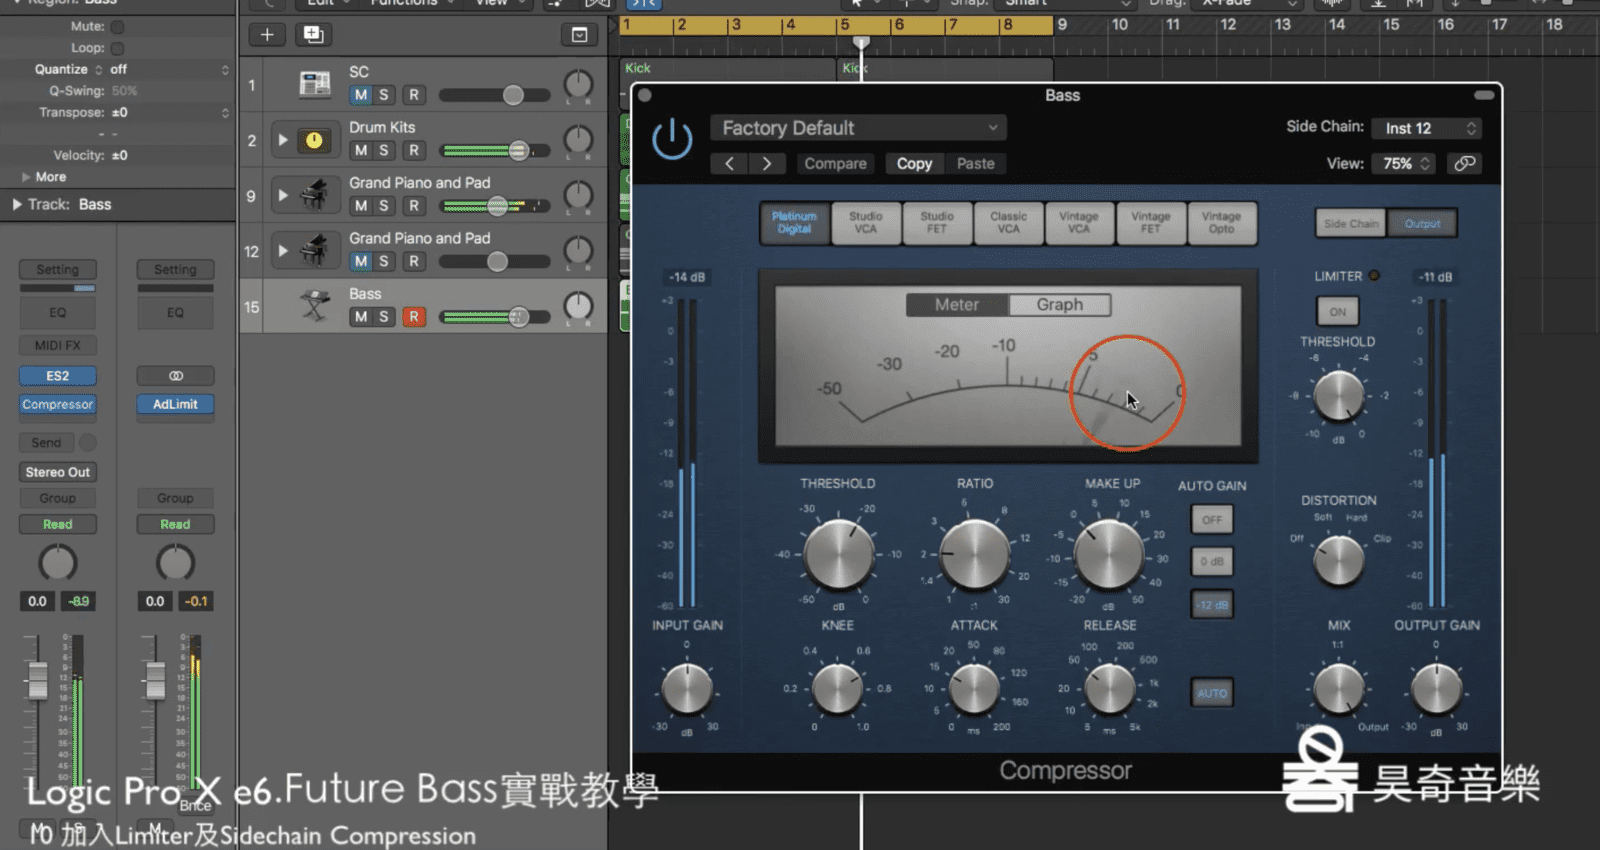Solo the track 9 Grand Piano
Image resolution: width=1600 pixels, height=850 pixels.
coord(384,206)
